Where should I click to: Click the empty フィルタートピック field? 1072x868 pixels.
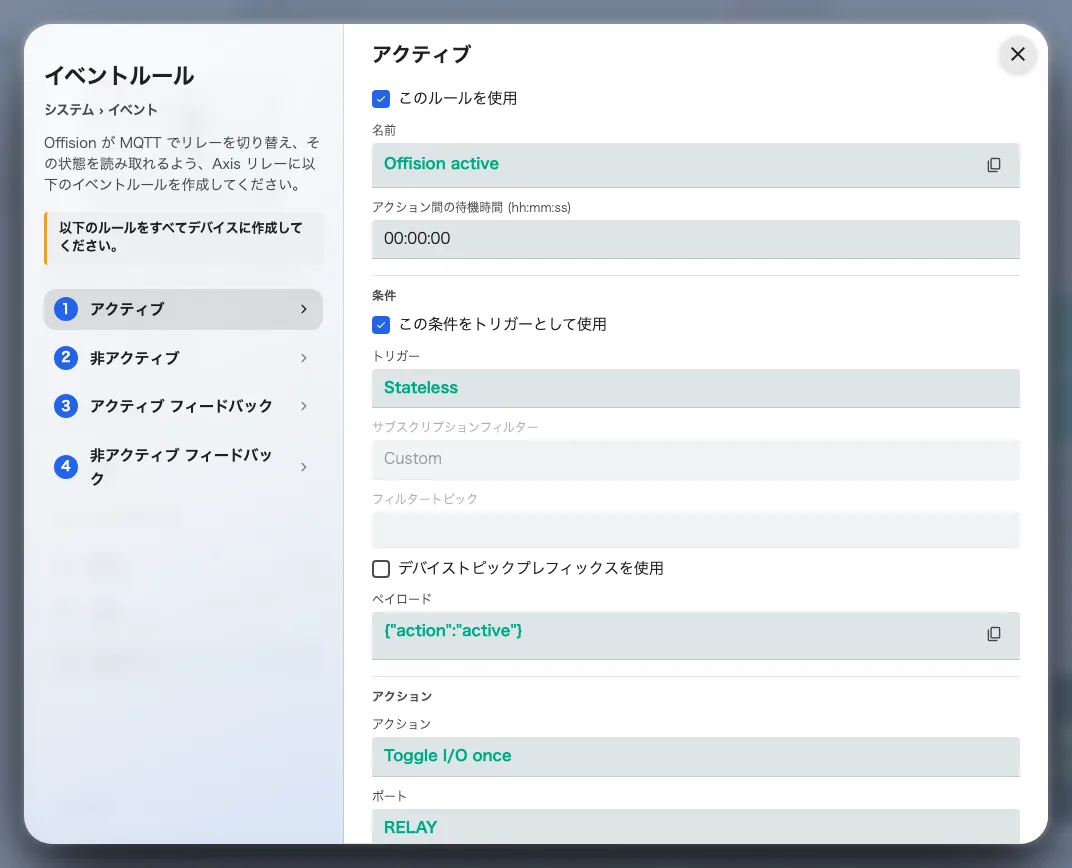point(695,530)
